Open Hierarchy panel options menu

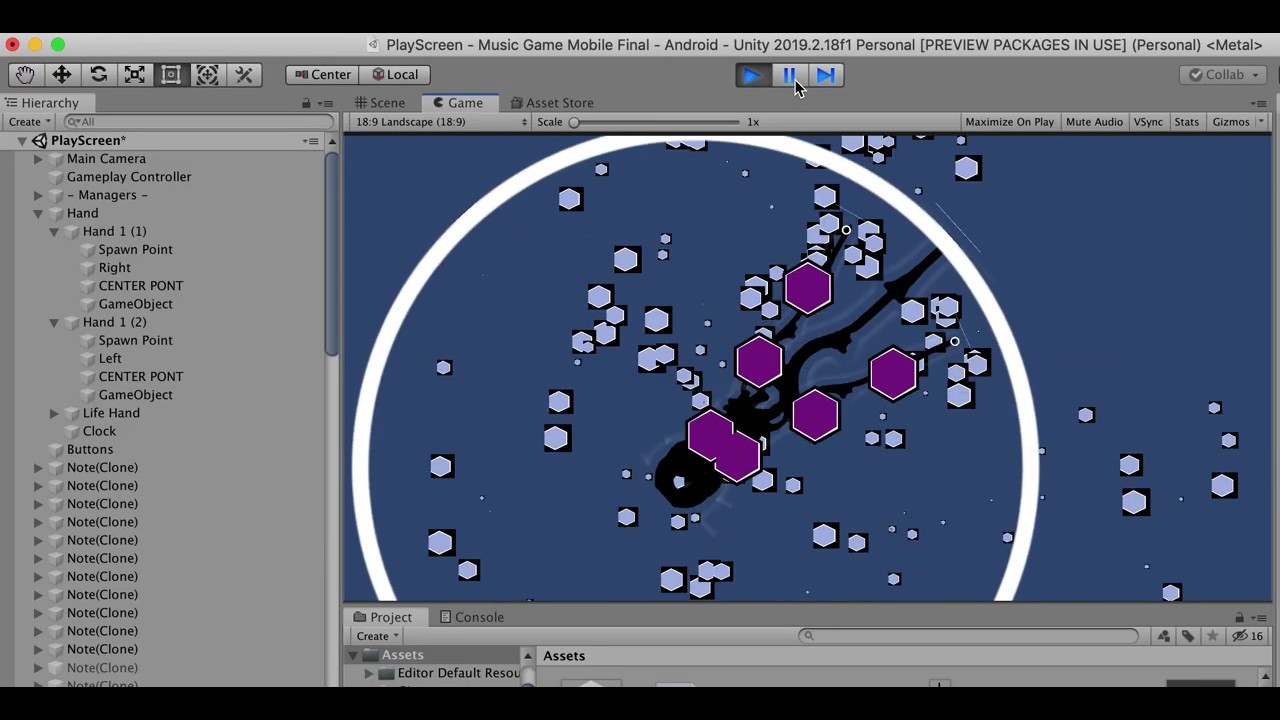coord(326,103)
